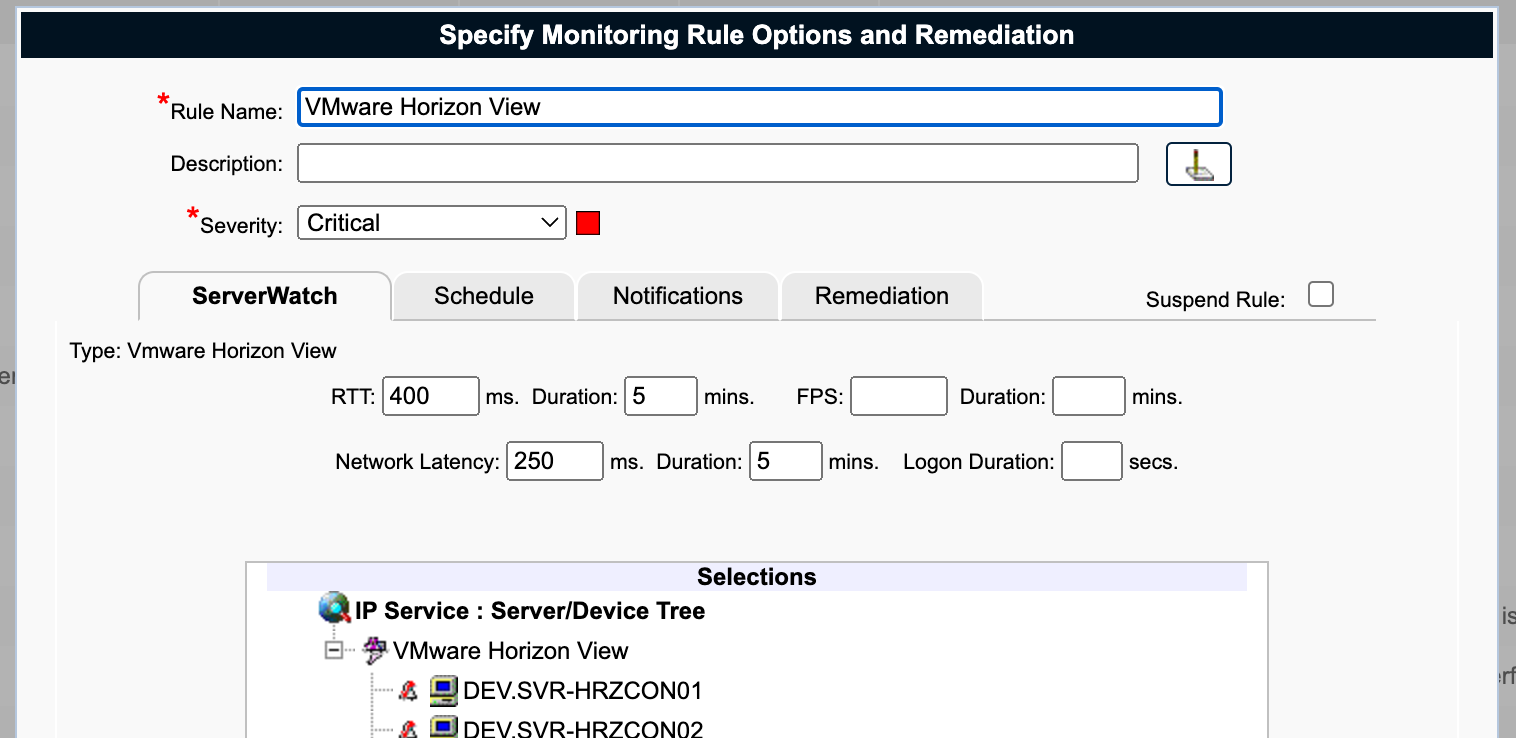Click the RTT value field
This screenshot has height=738, width=1516.
click(x=431, y=396)
